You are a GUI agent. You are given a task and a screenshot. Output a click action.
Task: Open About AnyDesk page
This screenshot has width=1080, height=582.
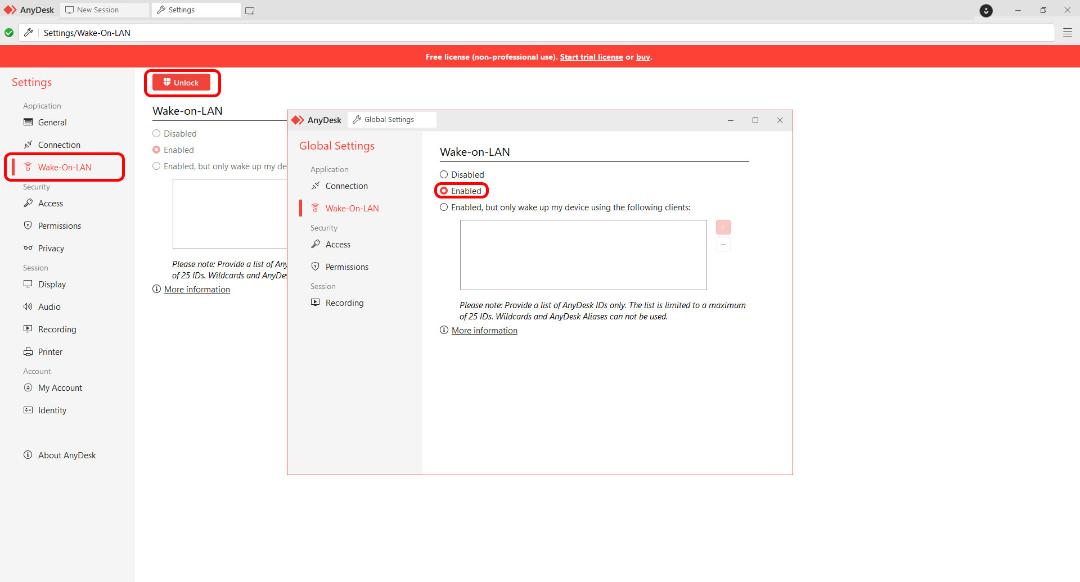67,455
